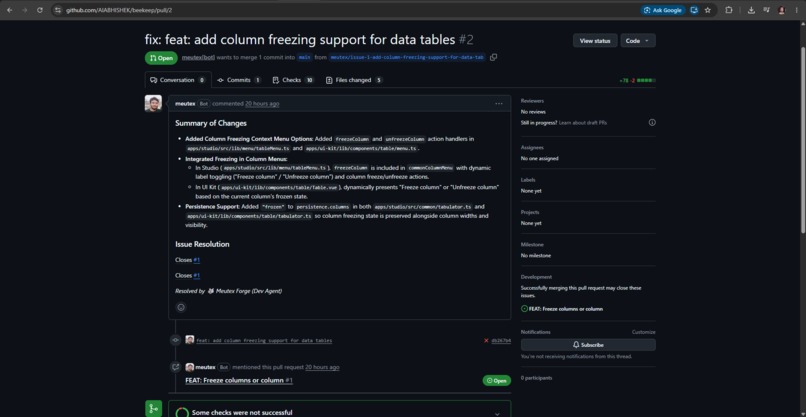Go back in browser history
806x417 pixels.
[9, 10]
